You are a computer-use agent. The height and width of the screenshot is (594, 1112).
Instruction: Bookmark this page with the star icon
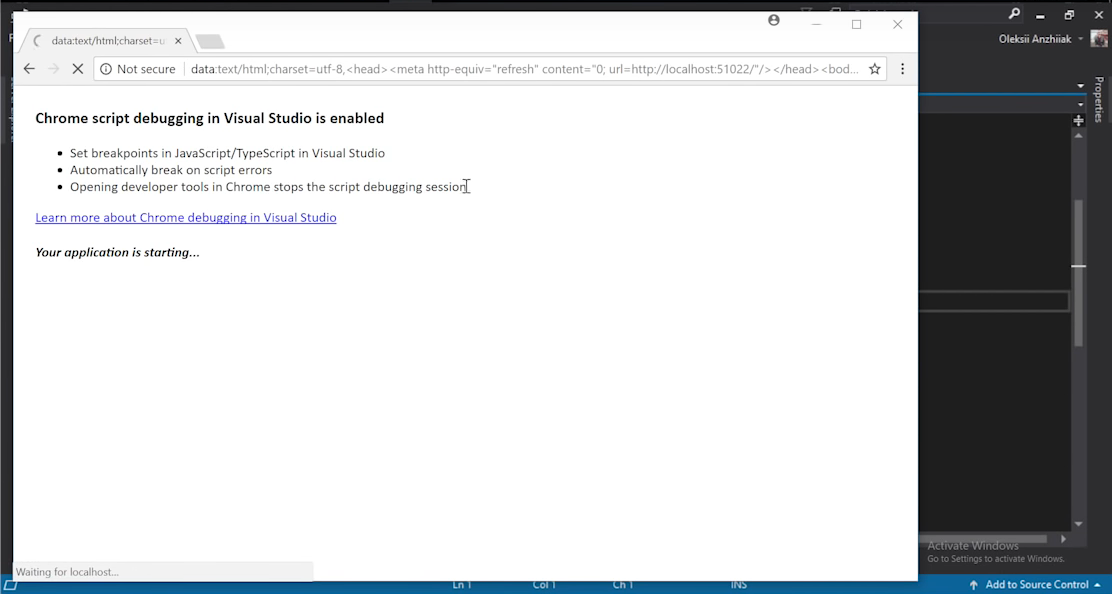[x=874, y=69]
